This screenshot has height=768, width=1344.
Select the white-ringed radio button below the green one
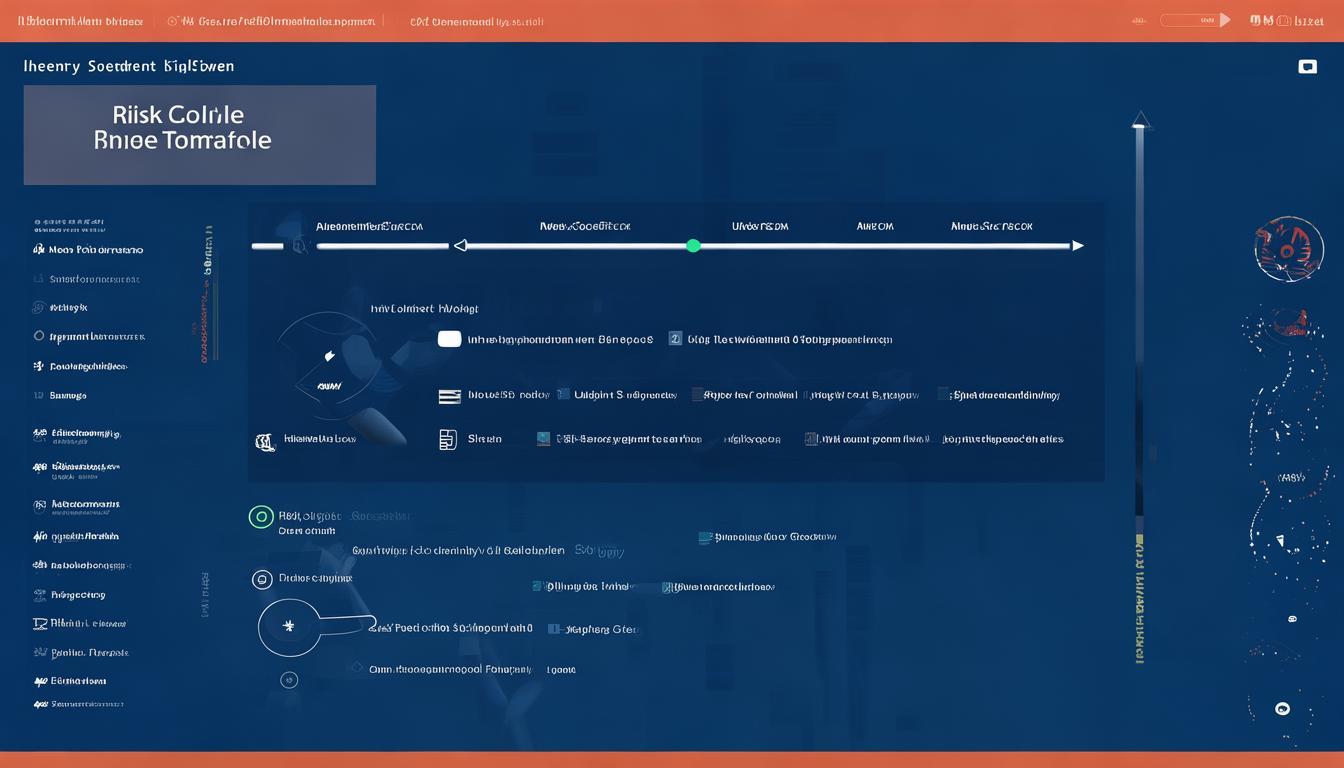(x=262, y=579)
